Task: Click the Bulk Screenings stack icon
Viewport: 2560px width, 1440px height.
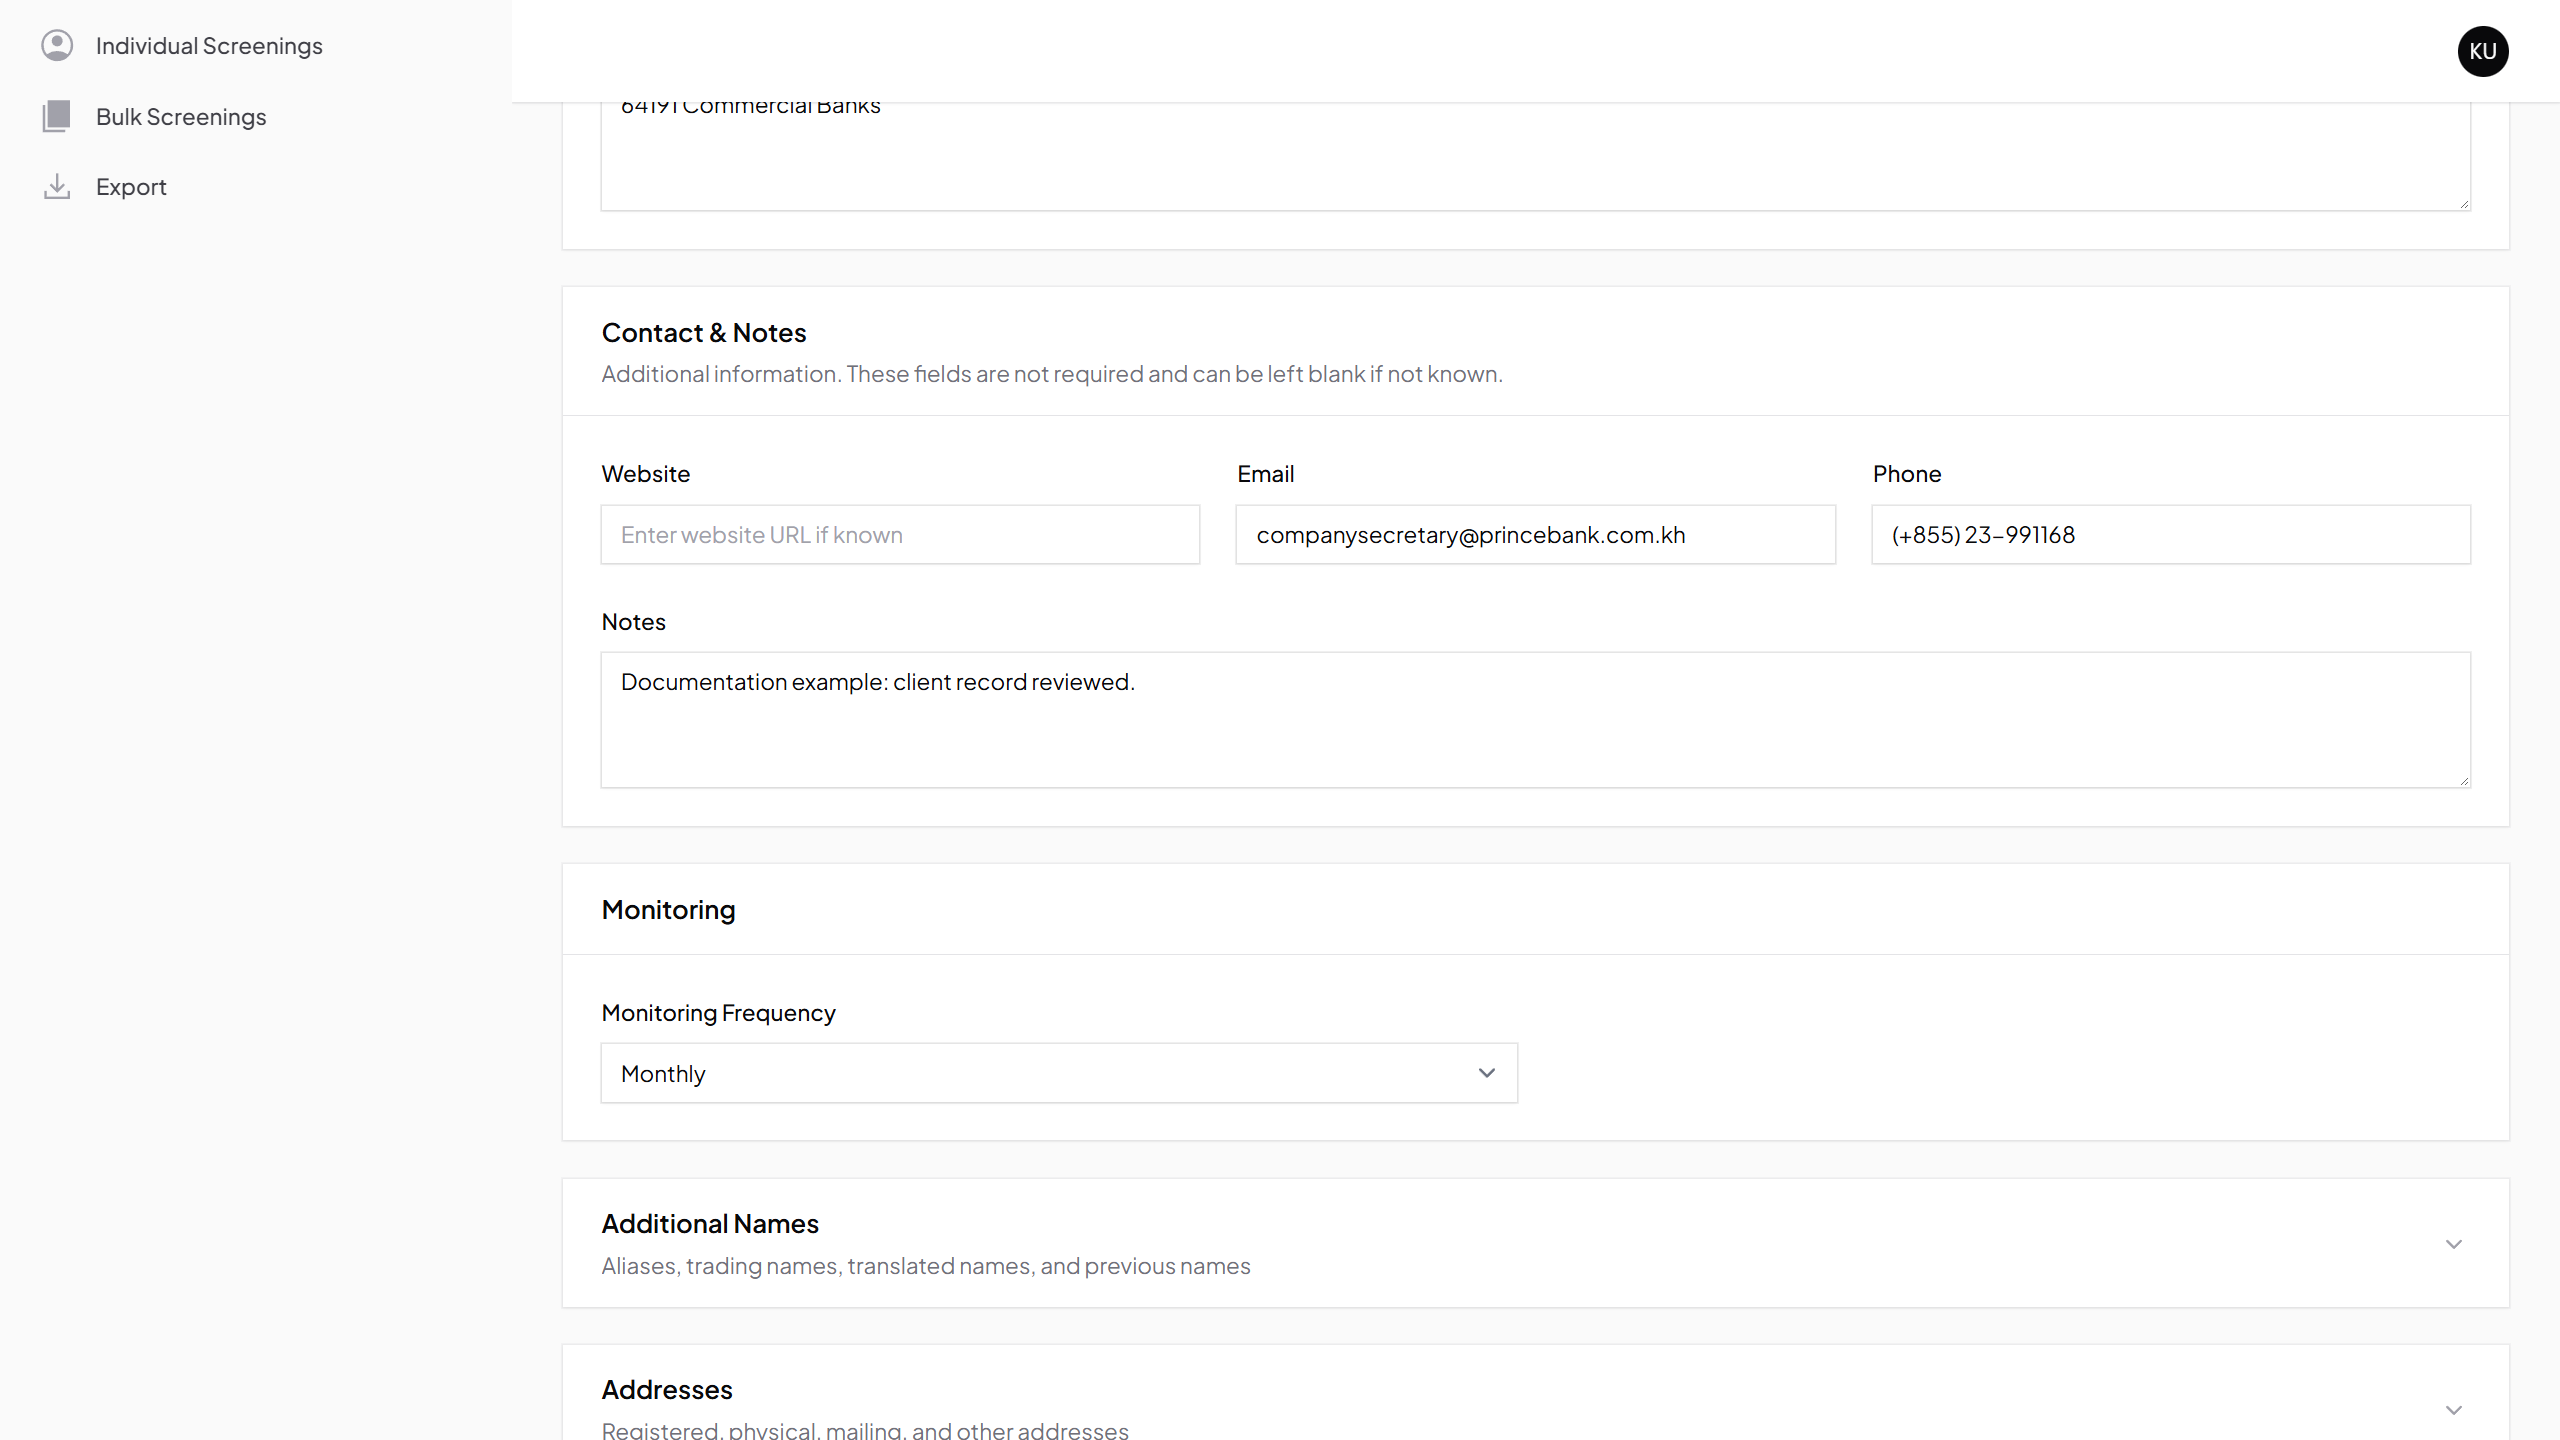Action: [57, 117]
